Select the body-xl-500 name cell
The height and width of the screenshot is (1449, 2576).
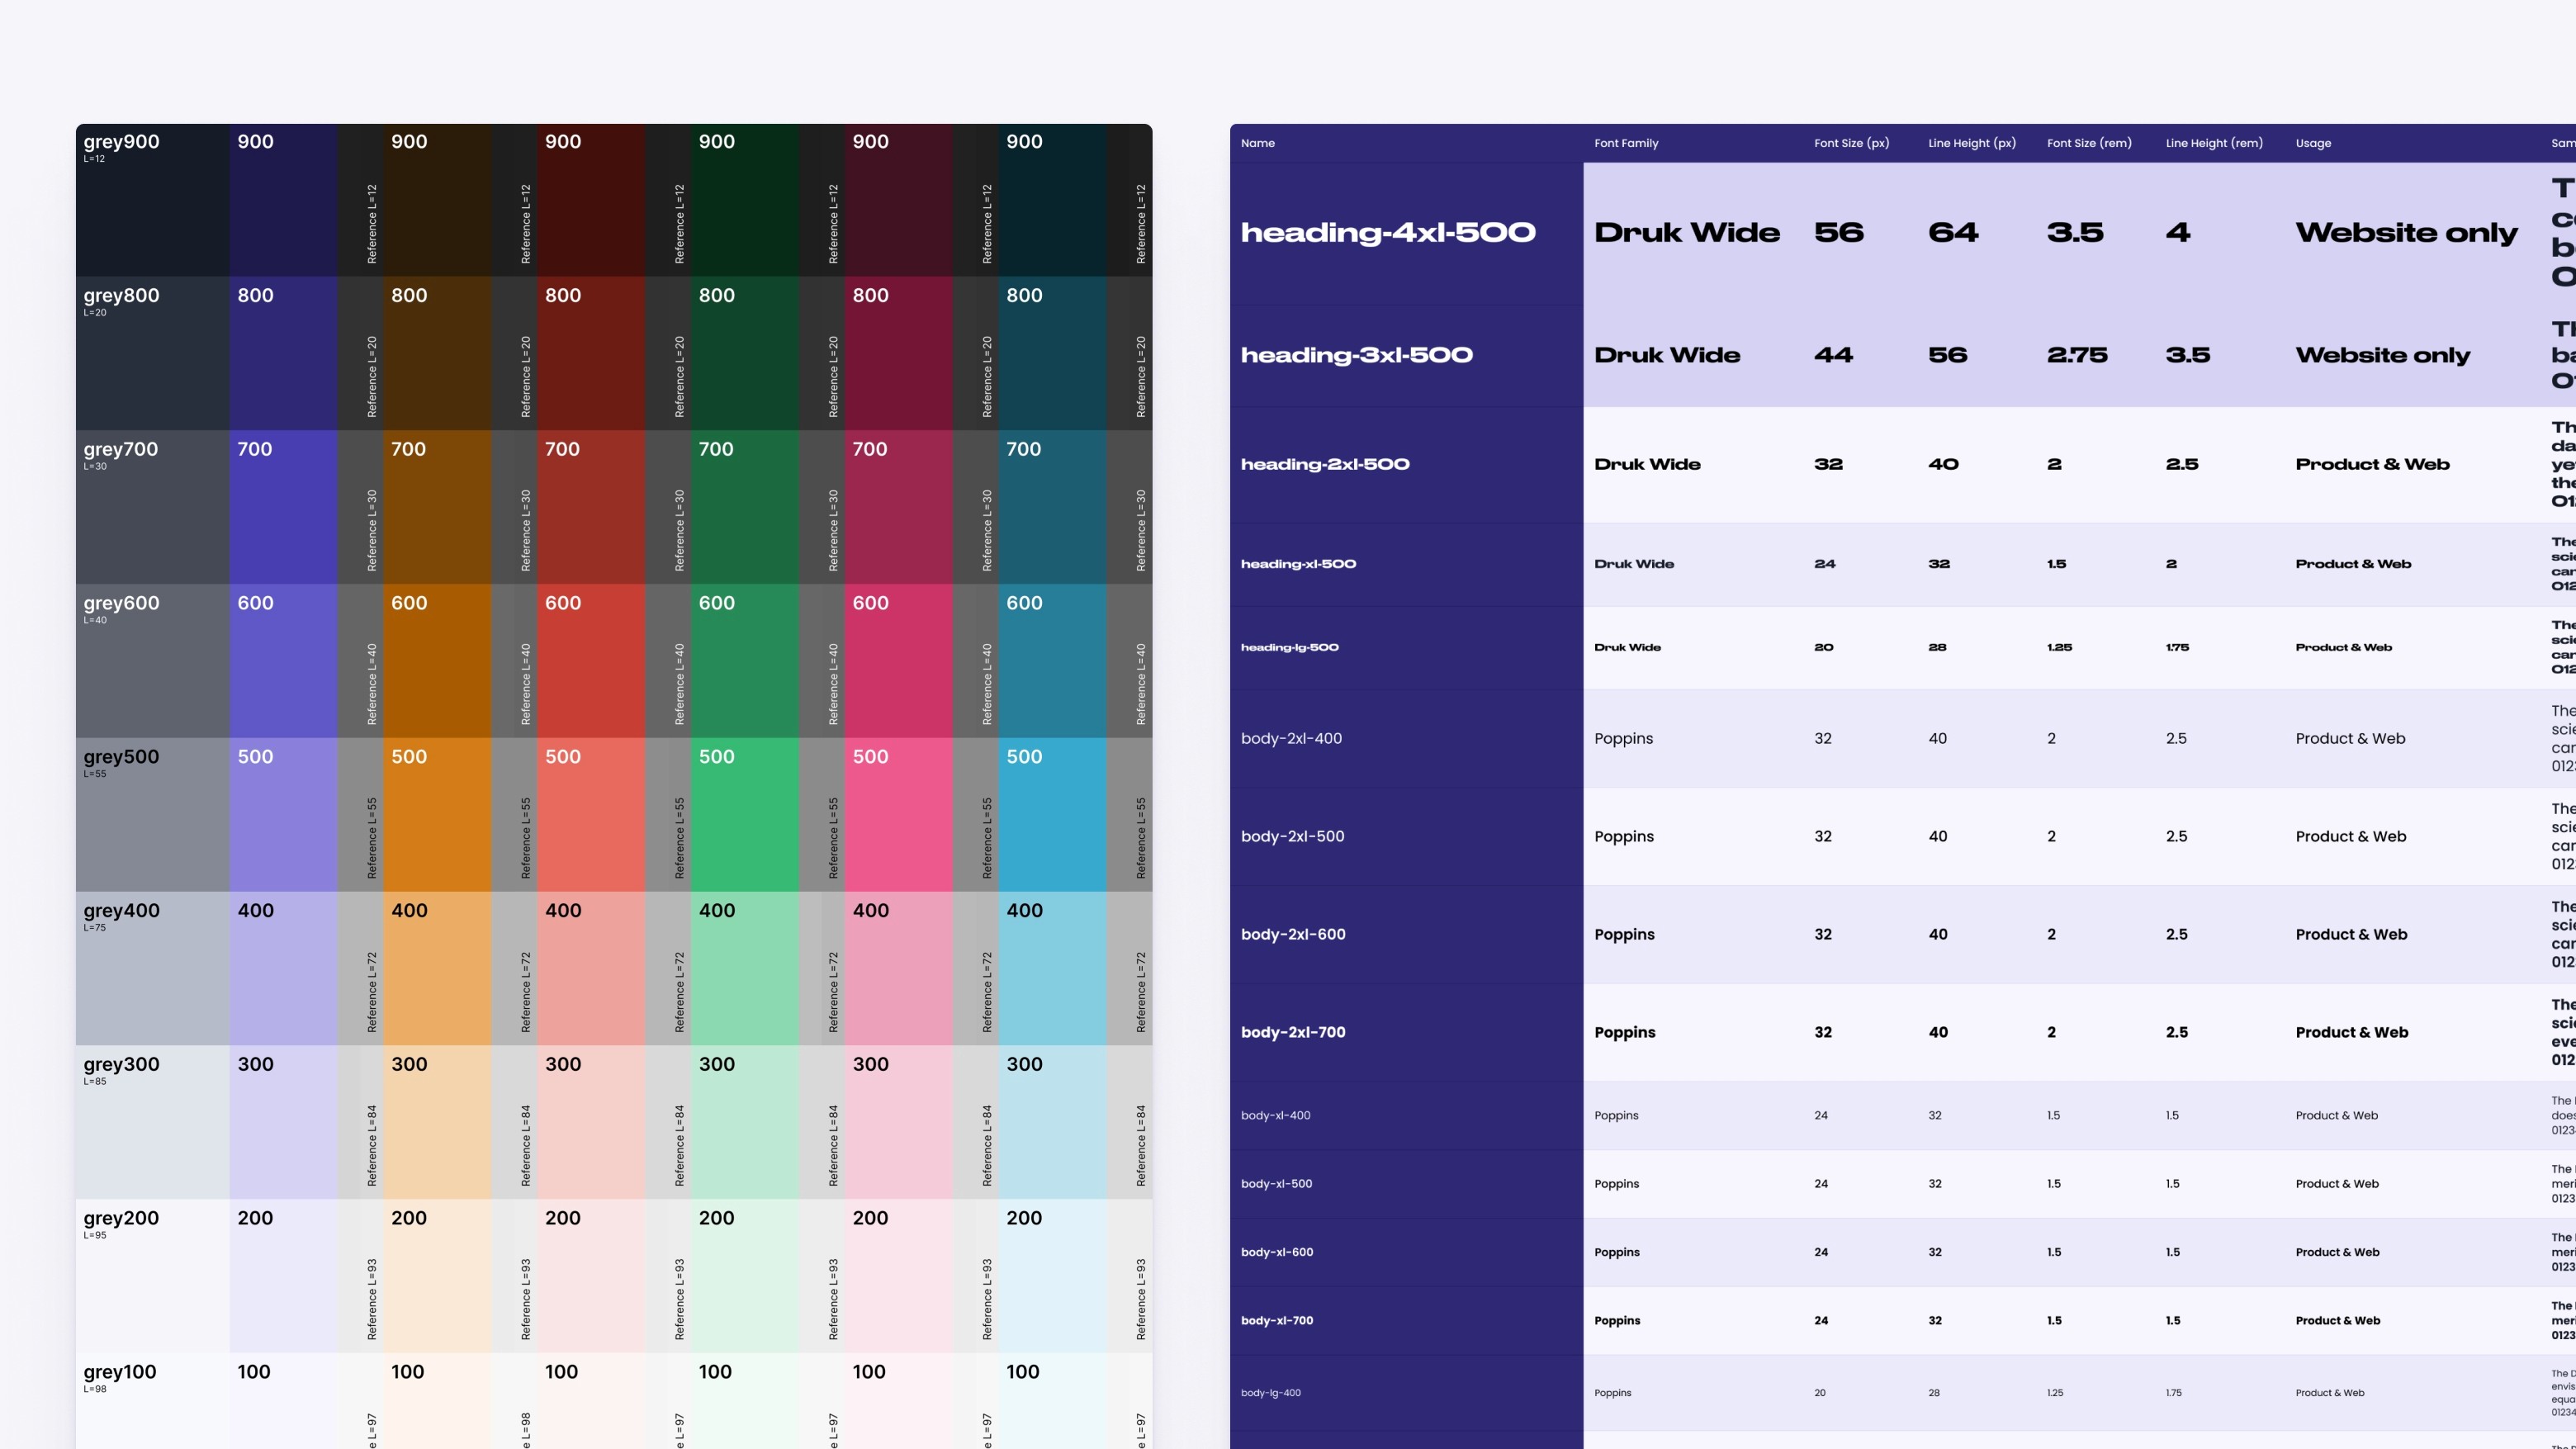1406,1184
